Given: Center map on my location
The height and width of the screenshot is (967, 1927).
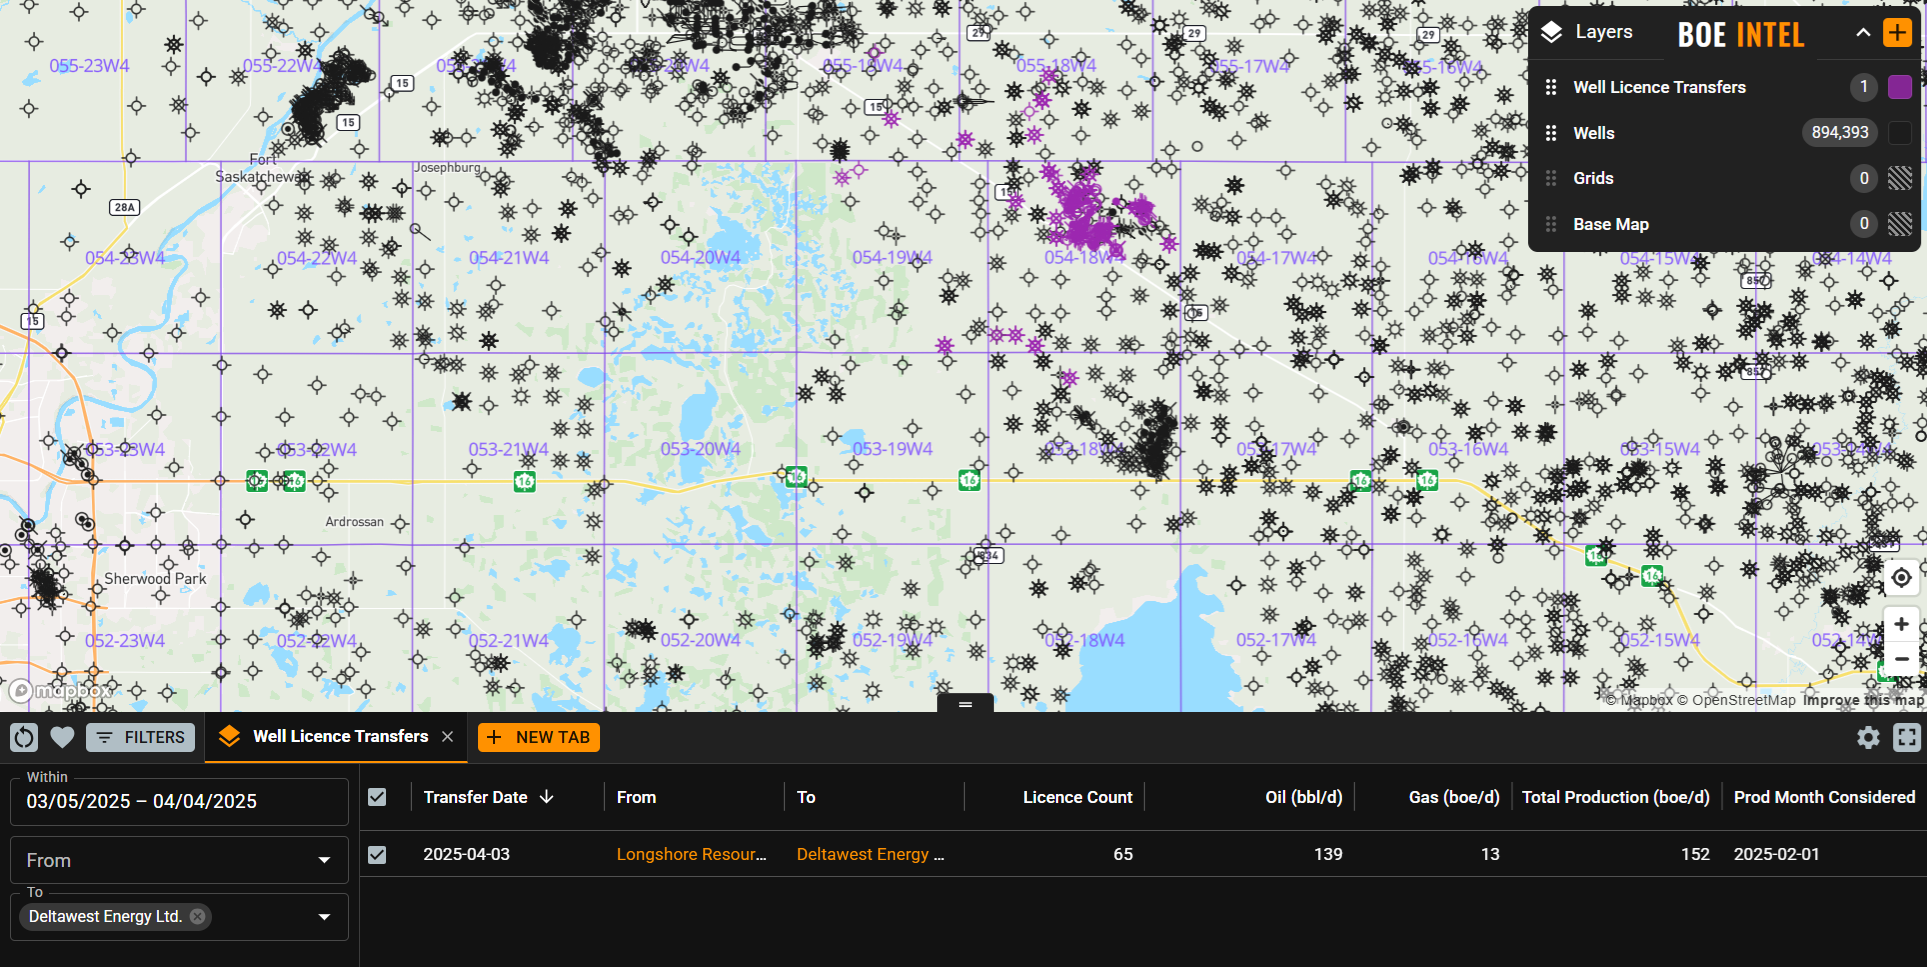Looking at the screenshot, I should coord(1901,578).
